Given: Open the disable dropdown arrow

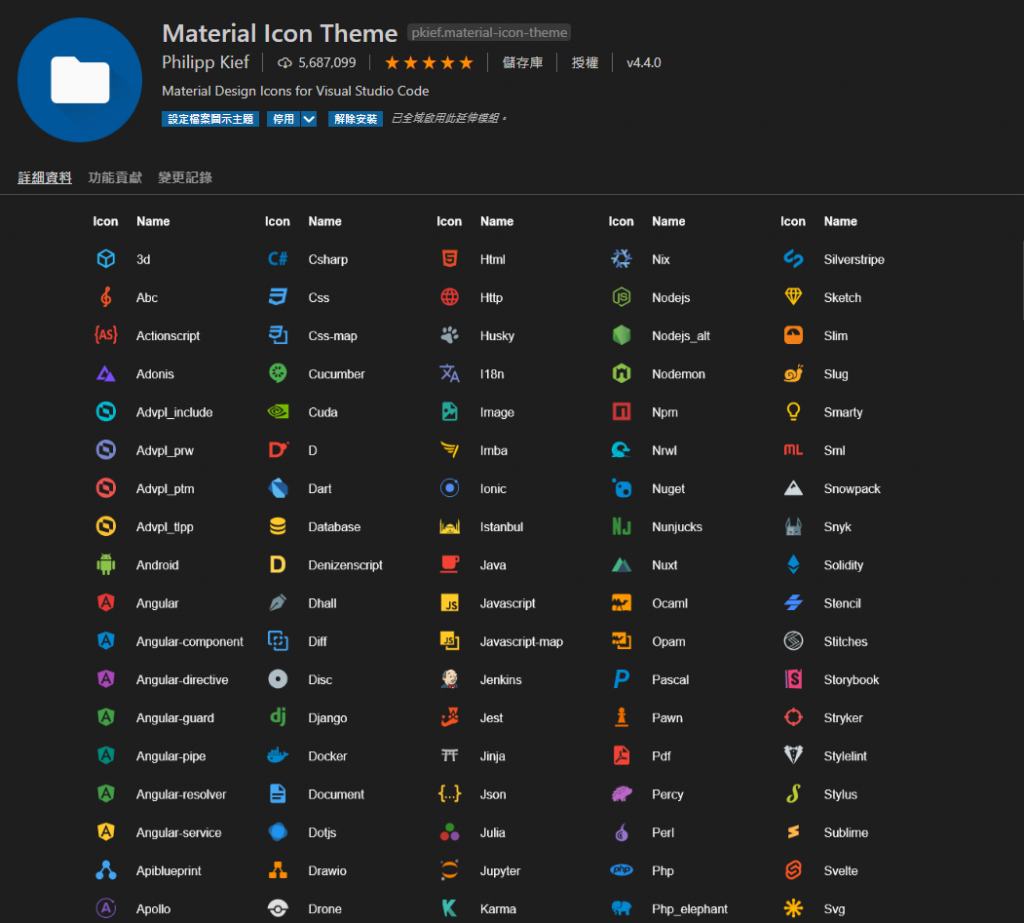Looking at the screenshot, I should tap(309, 119).
